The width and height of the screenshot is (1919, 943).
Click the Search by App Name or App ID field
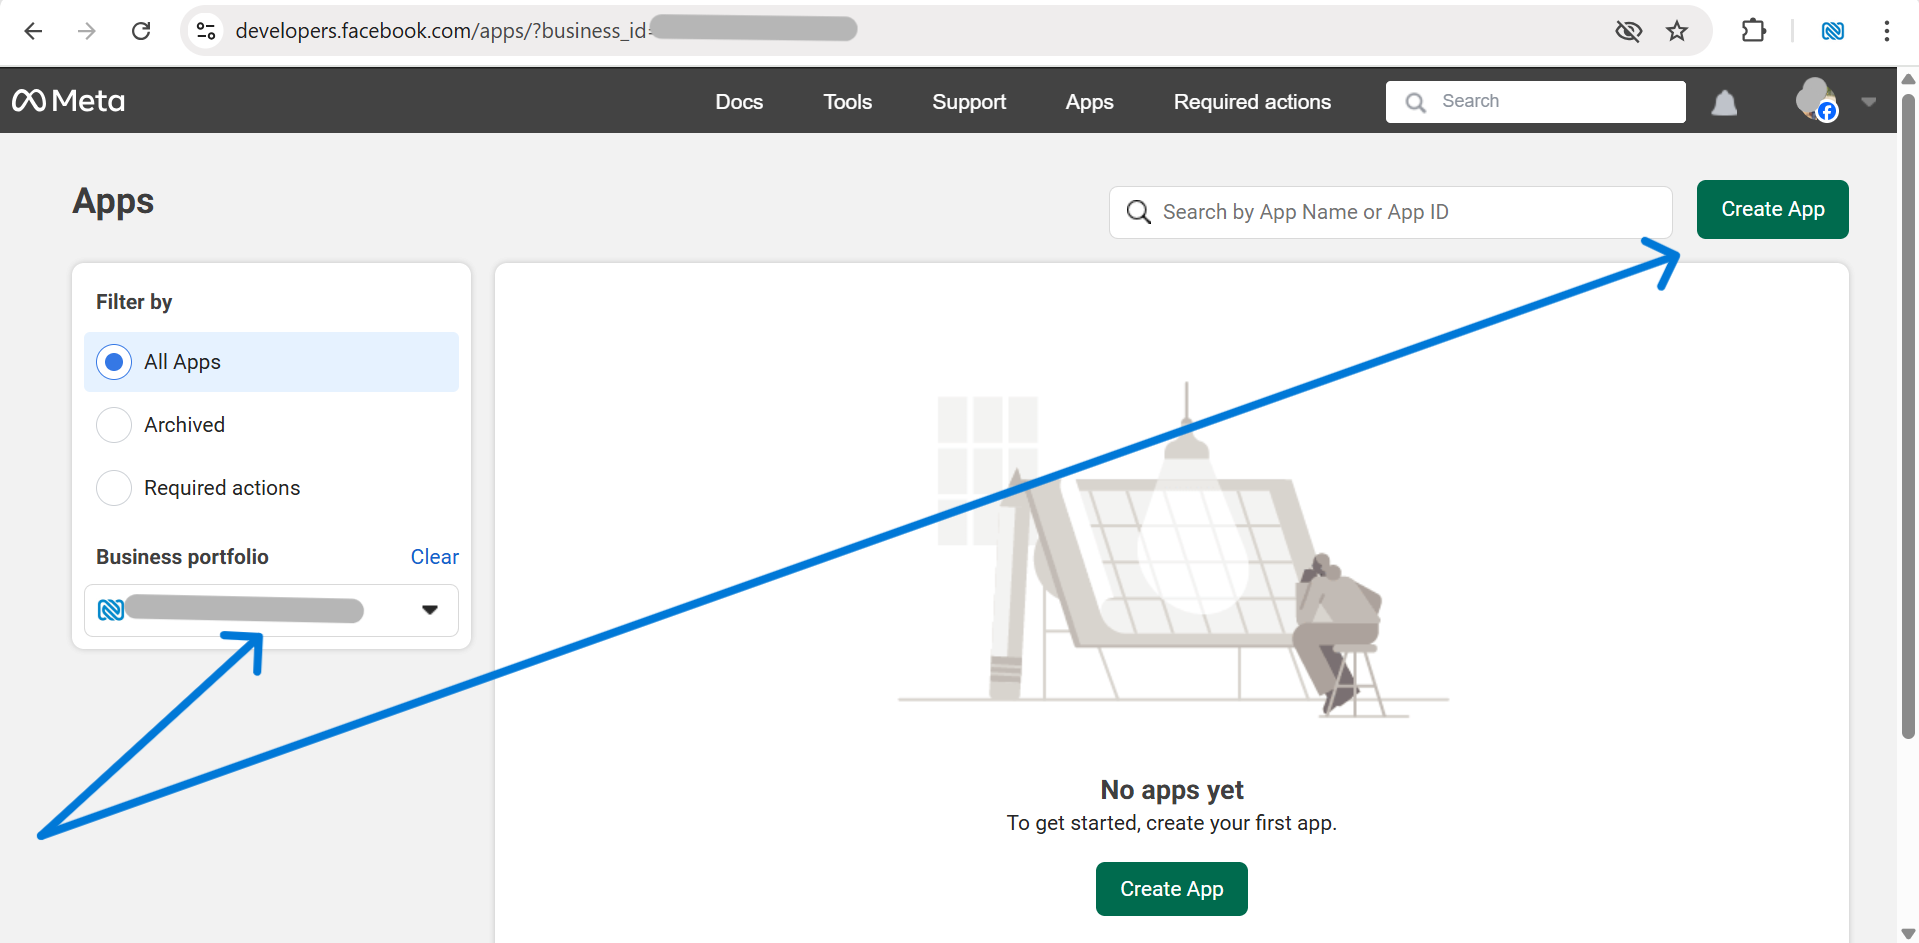[1390, 212]
